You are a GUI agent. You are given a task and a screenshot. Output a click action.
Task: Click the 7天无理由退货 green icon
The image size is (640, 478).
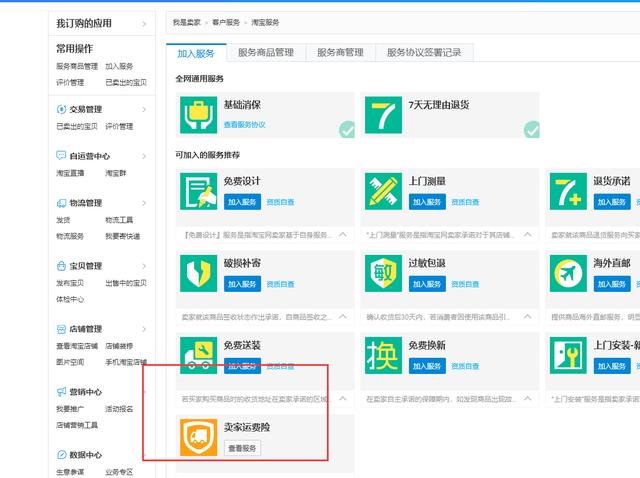click(383, 115)
